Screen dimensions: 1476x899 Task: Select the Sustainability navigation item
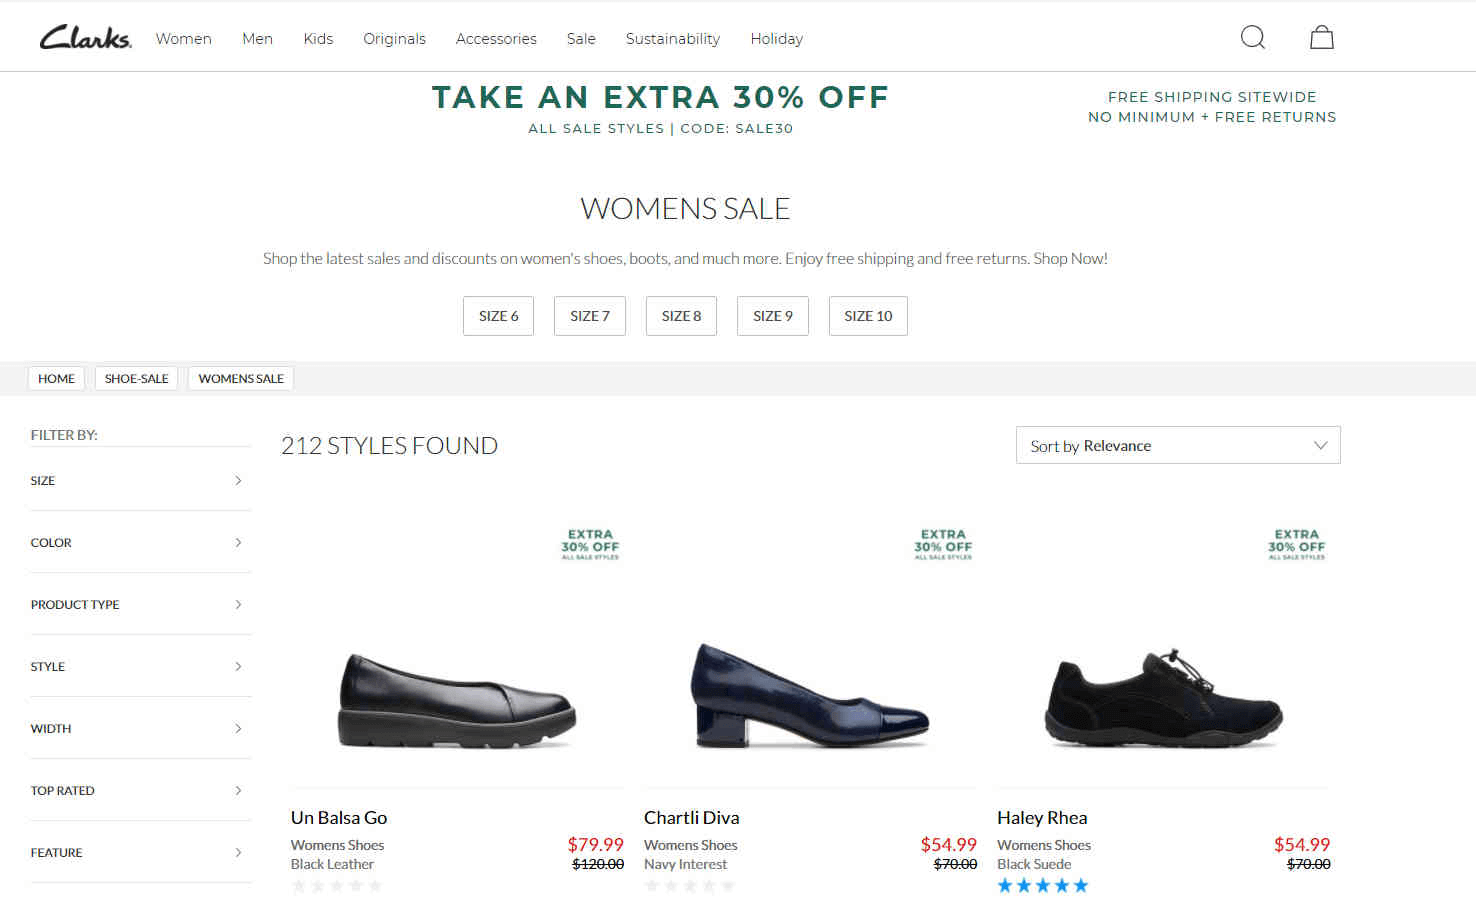(673, 39)
